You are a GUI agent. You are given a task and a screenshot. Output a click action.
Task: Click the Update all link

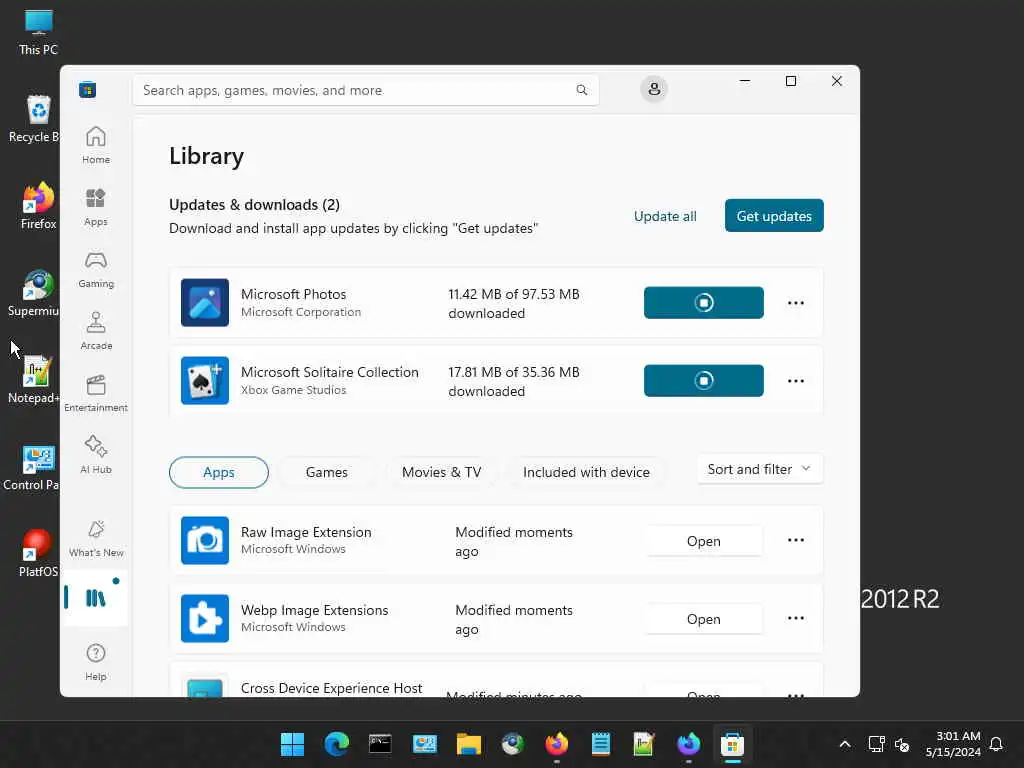(x=665, y=216)
